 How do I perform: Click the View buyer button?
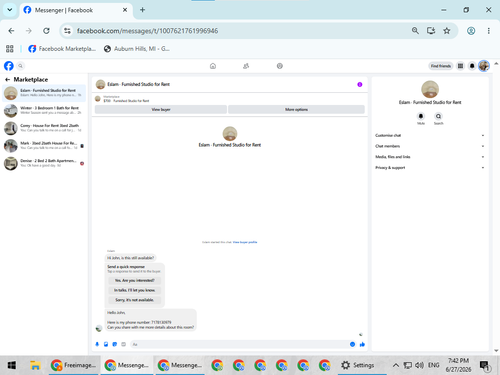(x=161, y=109)
